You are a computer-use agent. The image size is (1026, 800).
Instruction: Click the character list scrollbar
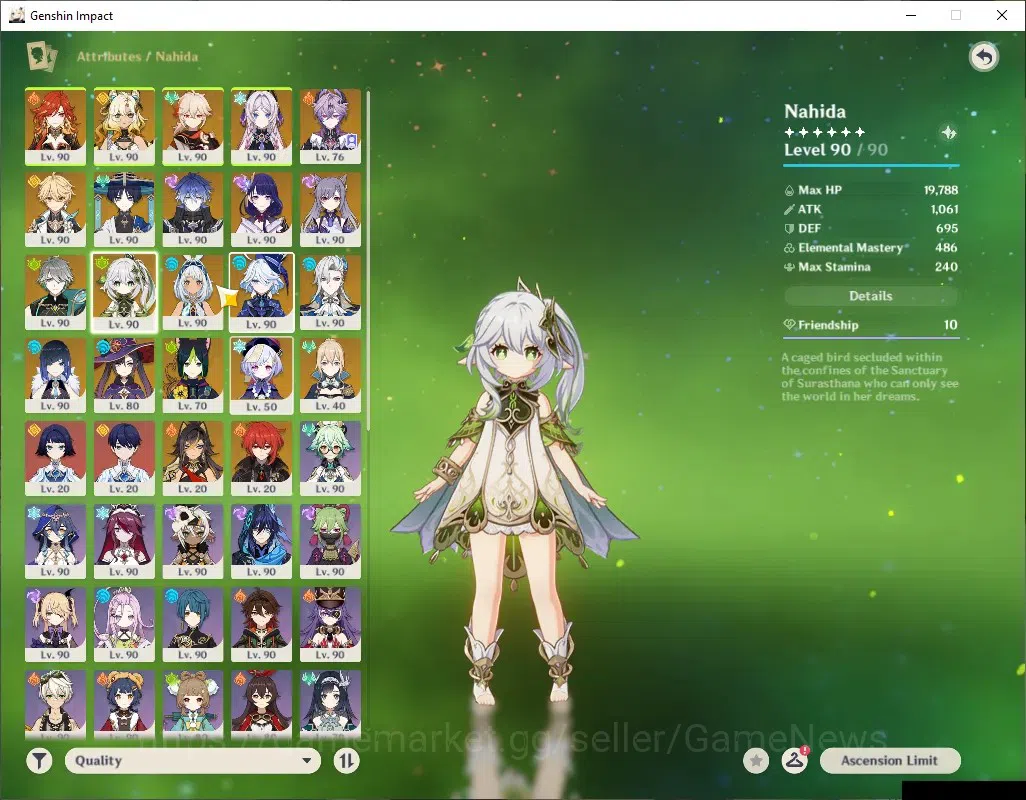tap(368, 260)
